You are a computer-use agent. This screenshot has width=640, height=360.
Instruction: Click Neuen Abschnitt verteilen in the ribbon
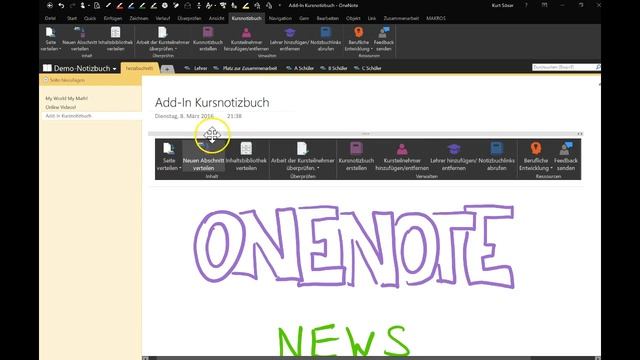[x=80, y=39]
